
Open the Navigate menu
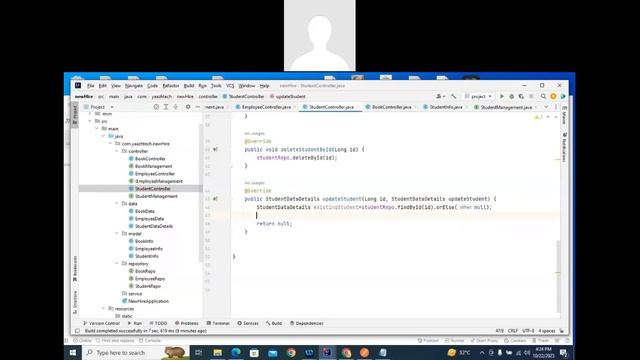133,86
